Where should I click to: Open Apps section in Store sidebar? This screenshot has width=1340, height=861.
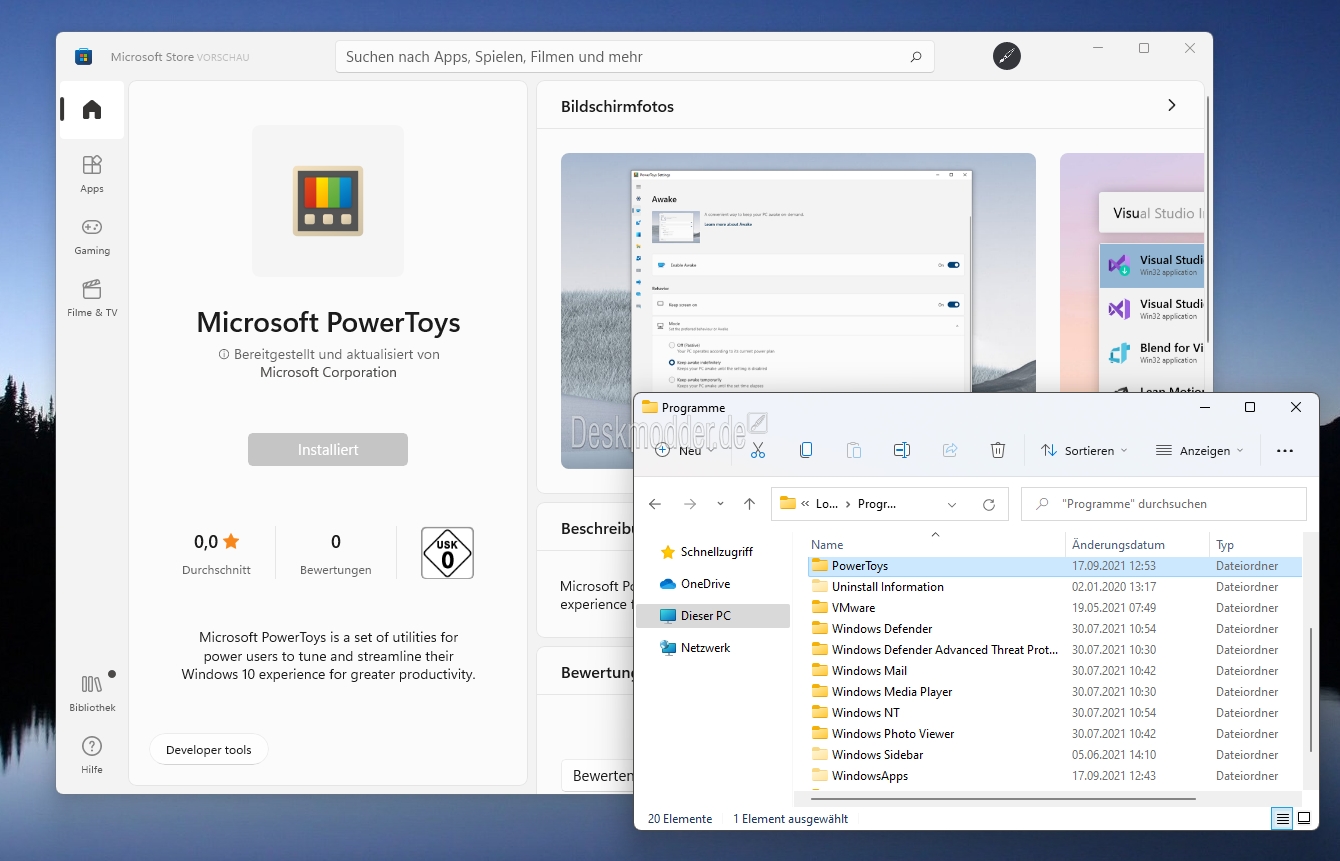click(x=92, y=174)
